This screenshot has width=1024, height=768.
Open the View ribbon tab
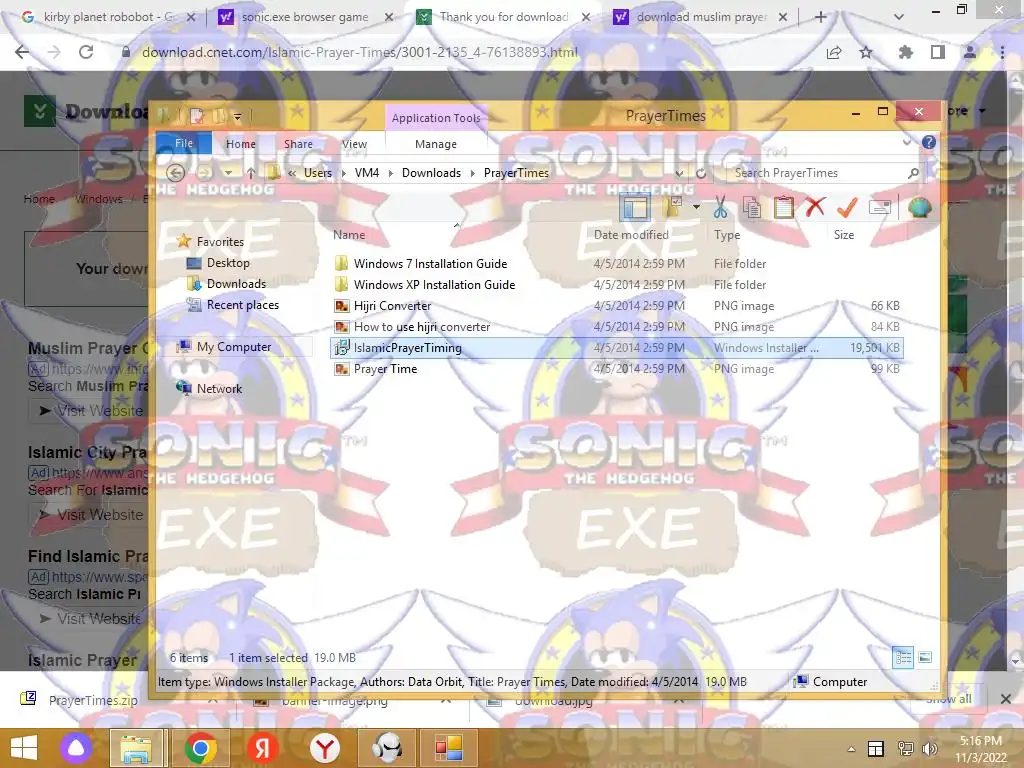[354, 144]
